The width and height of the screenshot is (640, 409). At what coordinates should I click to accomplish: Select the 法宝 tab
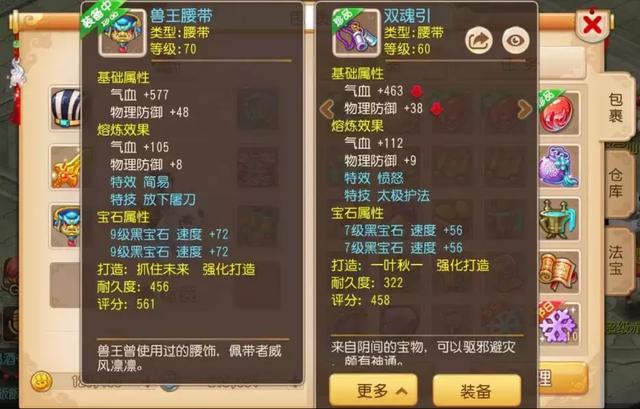click(x=616, y=259)
